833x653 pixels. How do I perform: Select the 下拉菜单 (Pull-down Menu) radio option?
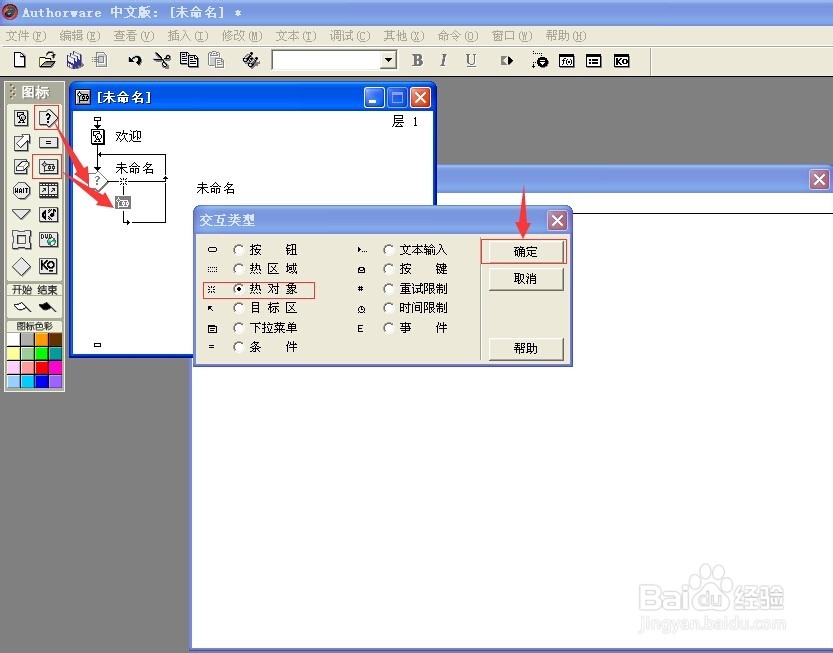point(238,328)
